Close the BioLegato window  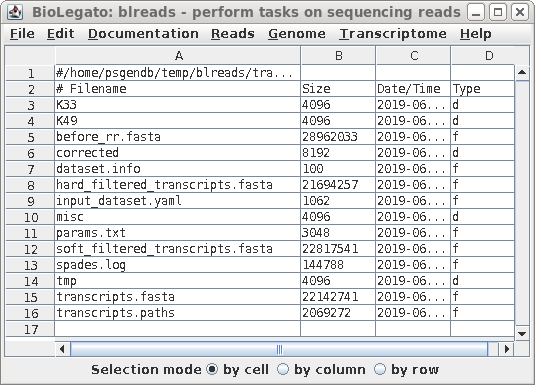(520, 13)
